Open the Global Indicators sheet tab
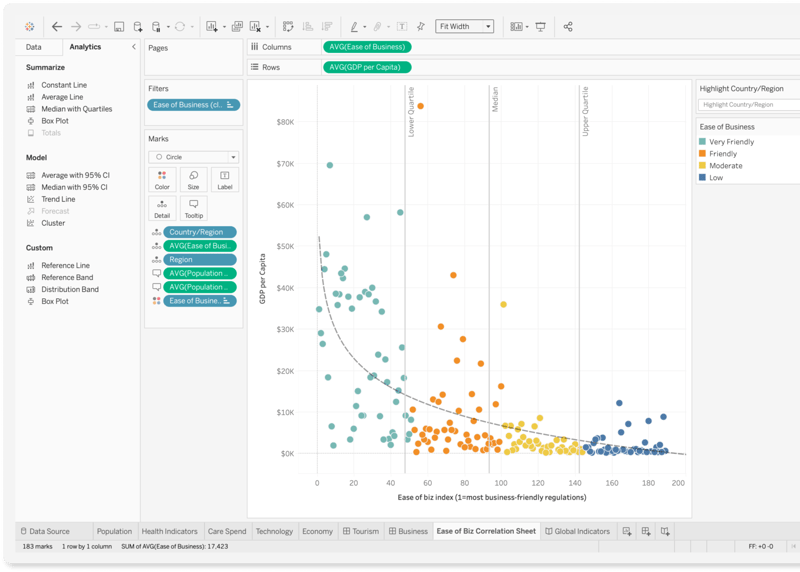Viewport: 800px width, 572px height. pos(577,532)
